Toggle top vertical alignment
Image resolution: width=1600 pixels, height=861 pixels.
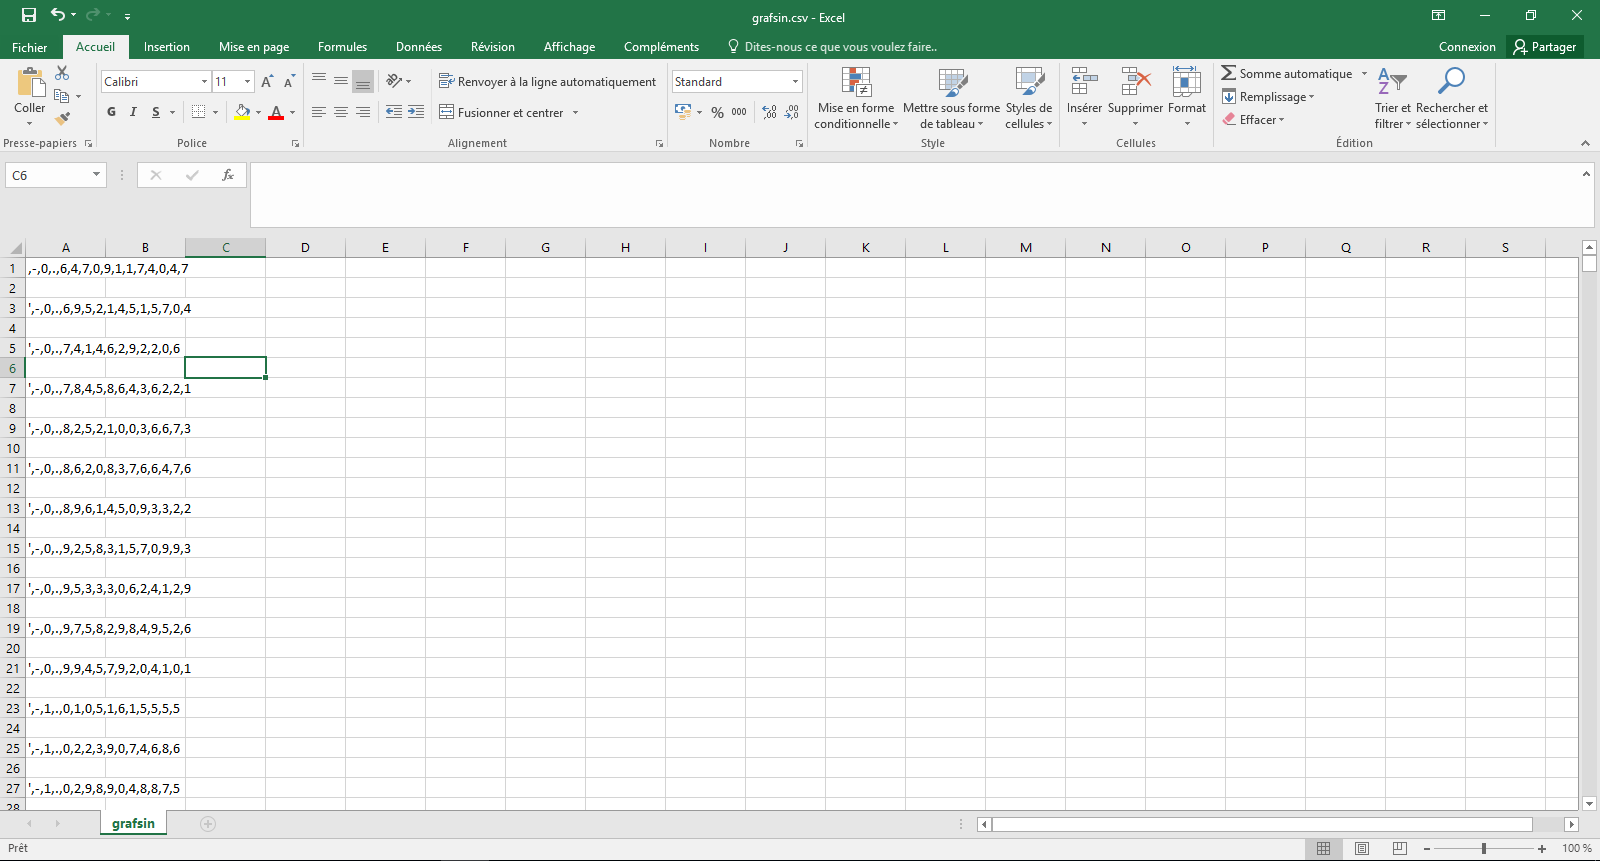point(319,81)
